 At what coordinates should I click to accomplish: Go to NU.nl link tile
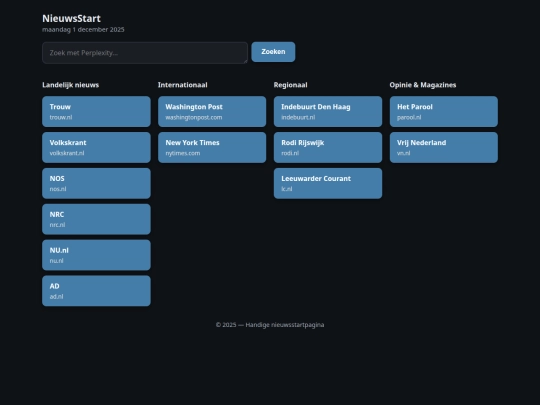(x=96, y=255)
